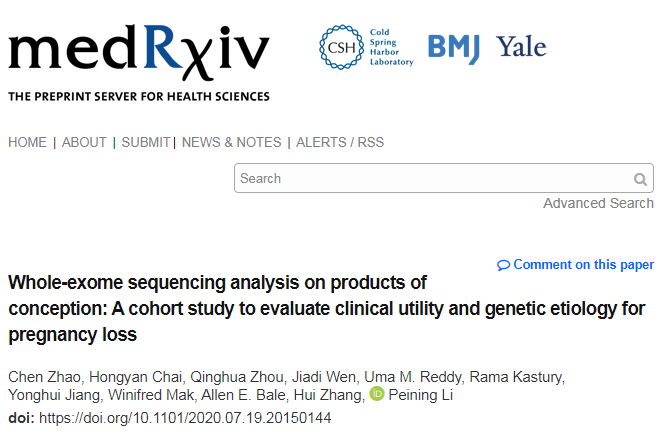Open Peining Li's ORCID iD icon
Image resolution: width=660 pixels, height=435 pixels.
(377, 394)
